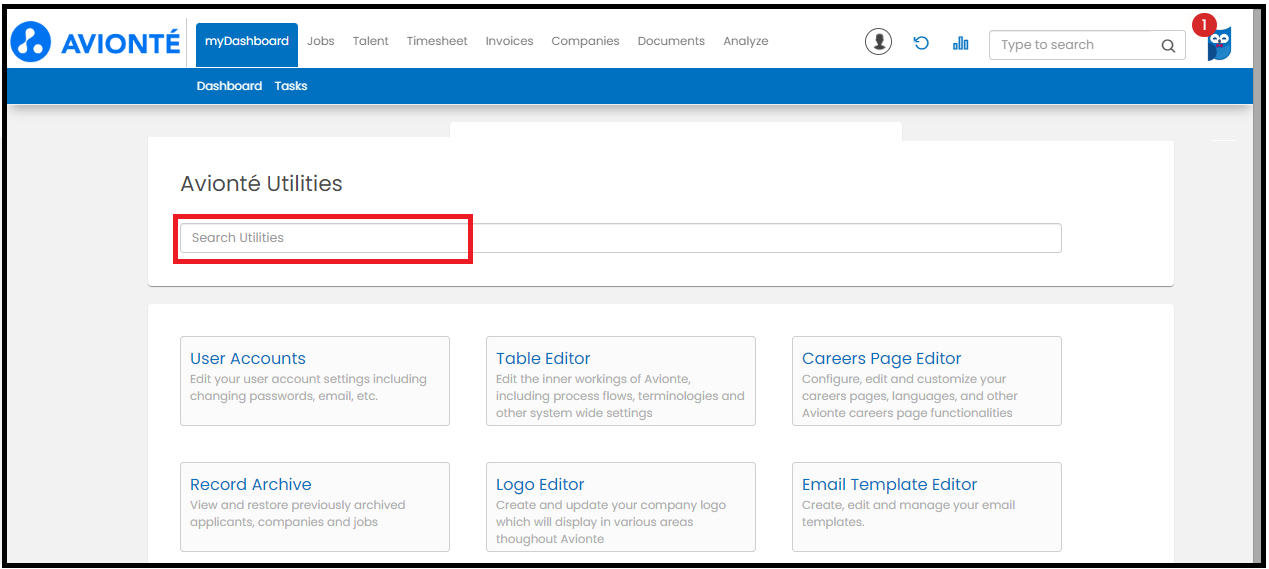This screenshot has height=569, width=1269.
Task: Click the magnifier icon in top search
Action: coord(1167,45)
